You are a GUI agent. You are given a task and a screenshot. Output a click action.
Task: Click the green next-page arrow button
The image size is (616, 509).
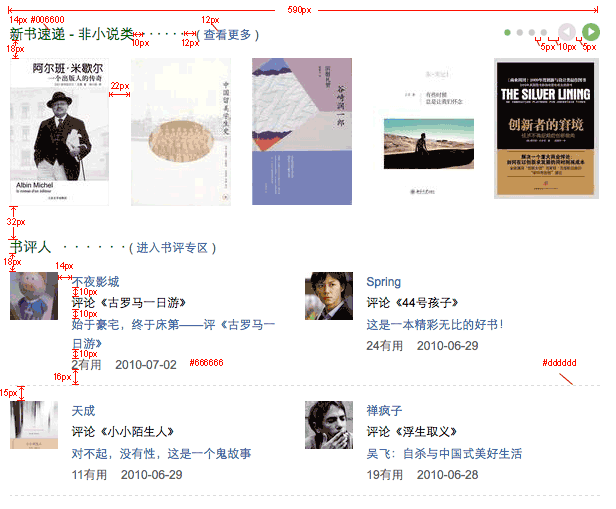(590, 32)
